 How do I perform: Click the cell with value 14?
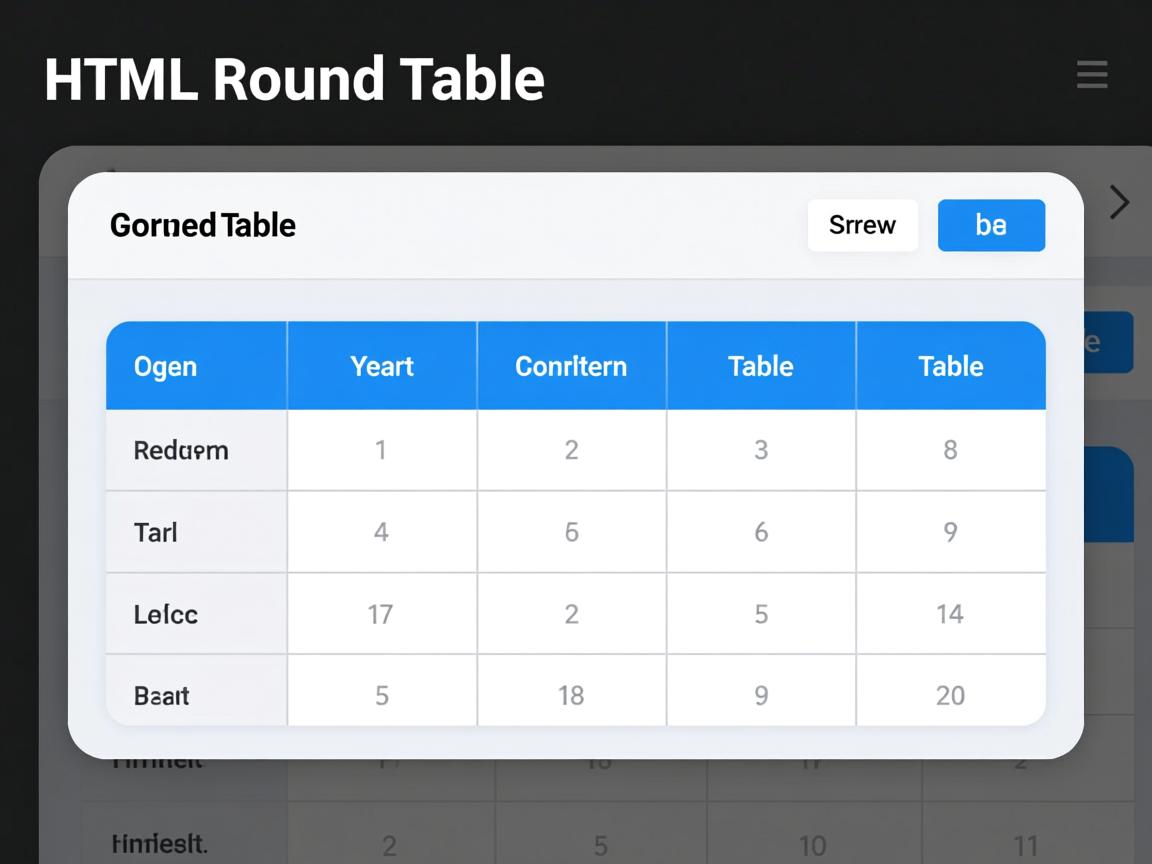(x=950, y=614)
